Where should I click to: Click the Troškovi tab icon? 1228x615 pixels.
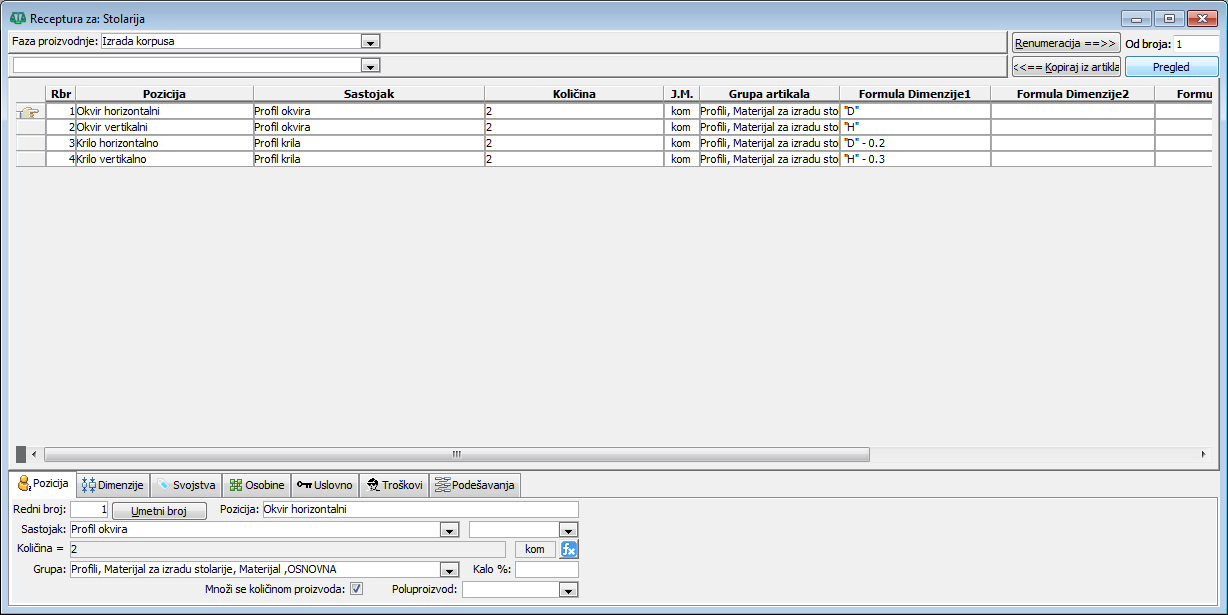[x=373, y=486]
